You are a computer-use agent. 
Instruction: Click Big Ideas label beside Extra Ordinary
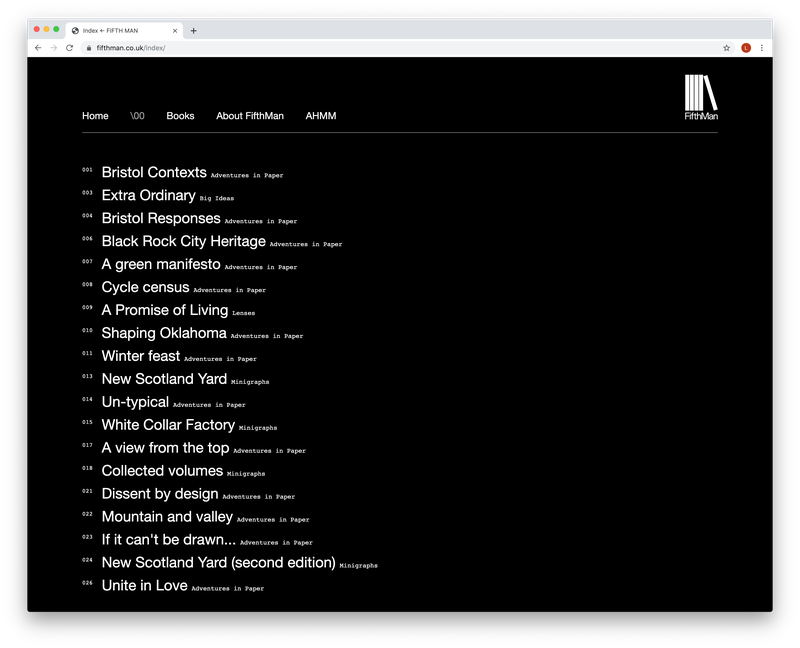coord(217,198)
